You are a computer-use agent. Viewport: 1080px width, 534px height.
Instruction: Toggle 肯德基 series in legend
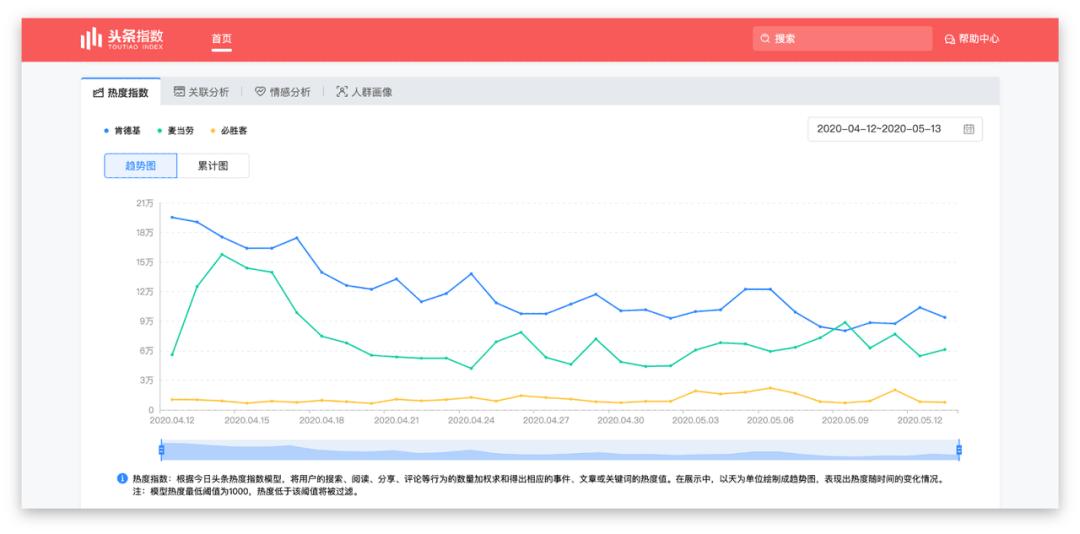click(x=122, y=130)
